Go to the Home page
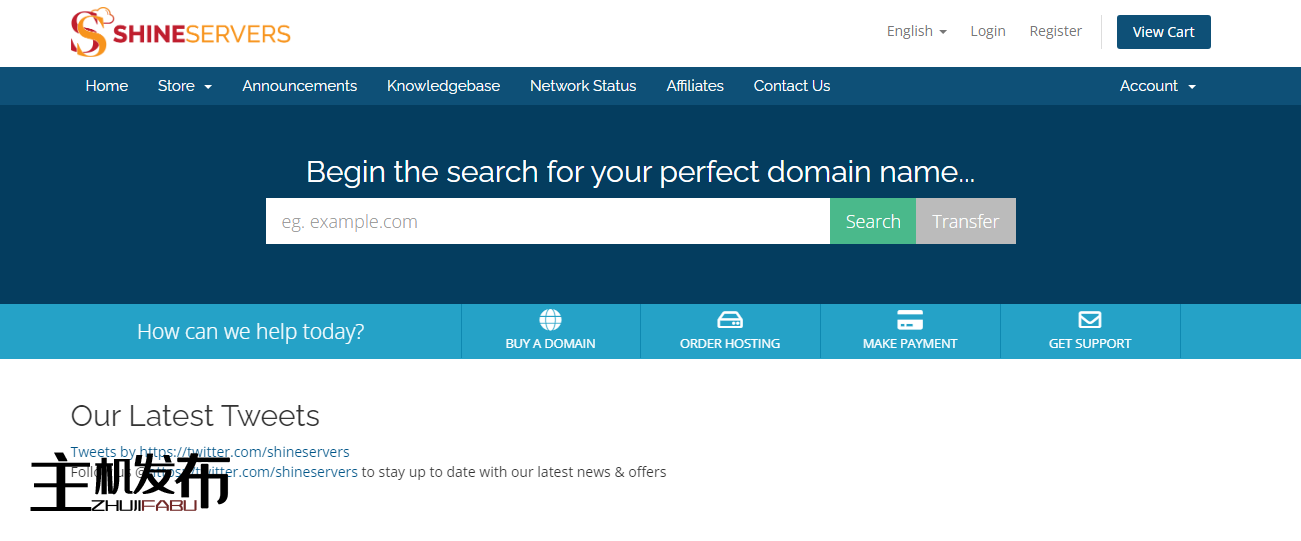The width and height of the screenshot is (1301, 541). tap(107, 86)
